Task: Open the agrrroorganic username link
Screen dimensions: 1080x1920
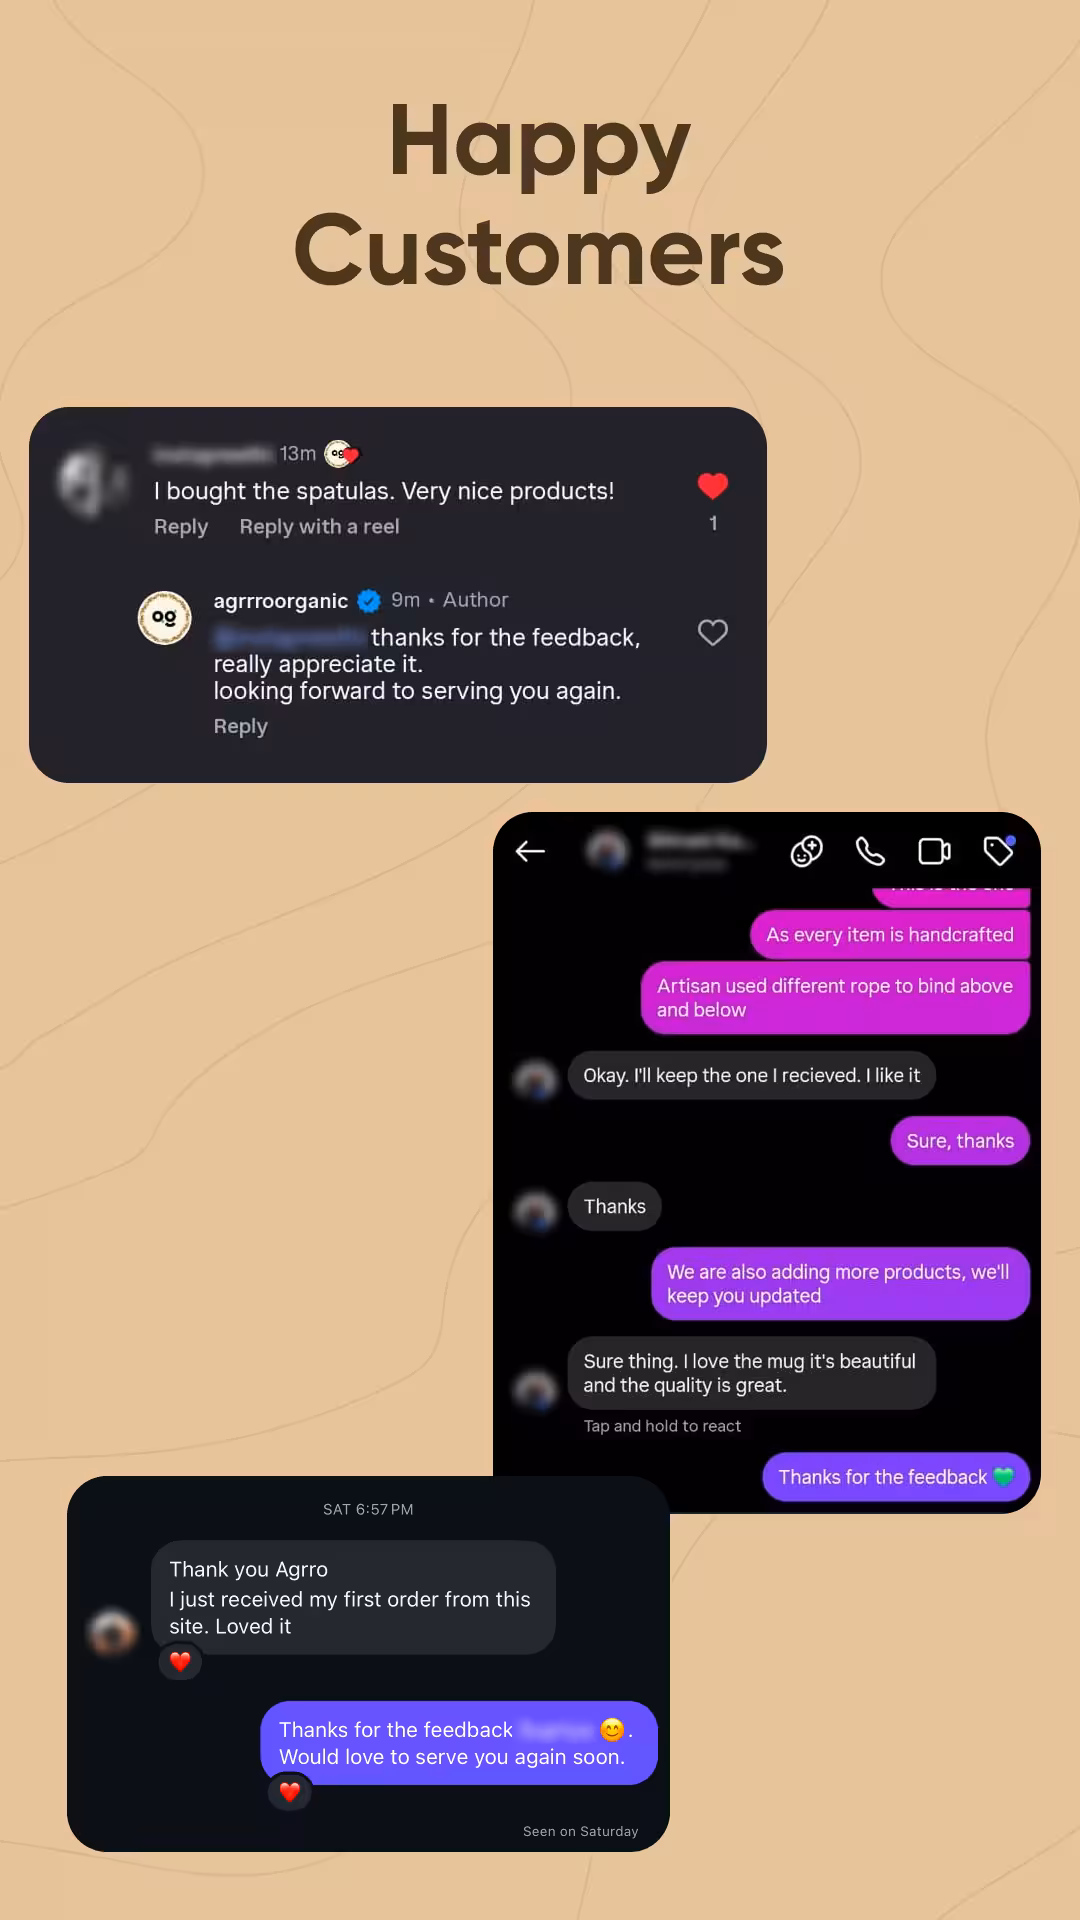Action: (280, 601)
